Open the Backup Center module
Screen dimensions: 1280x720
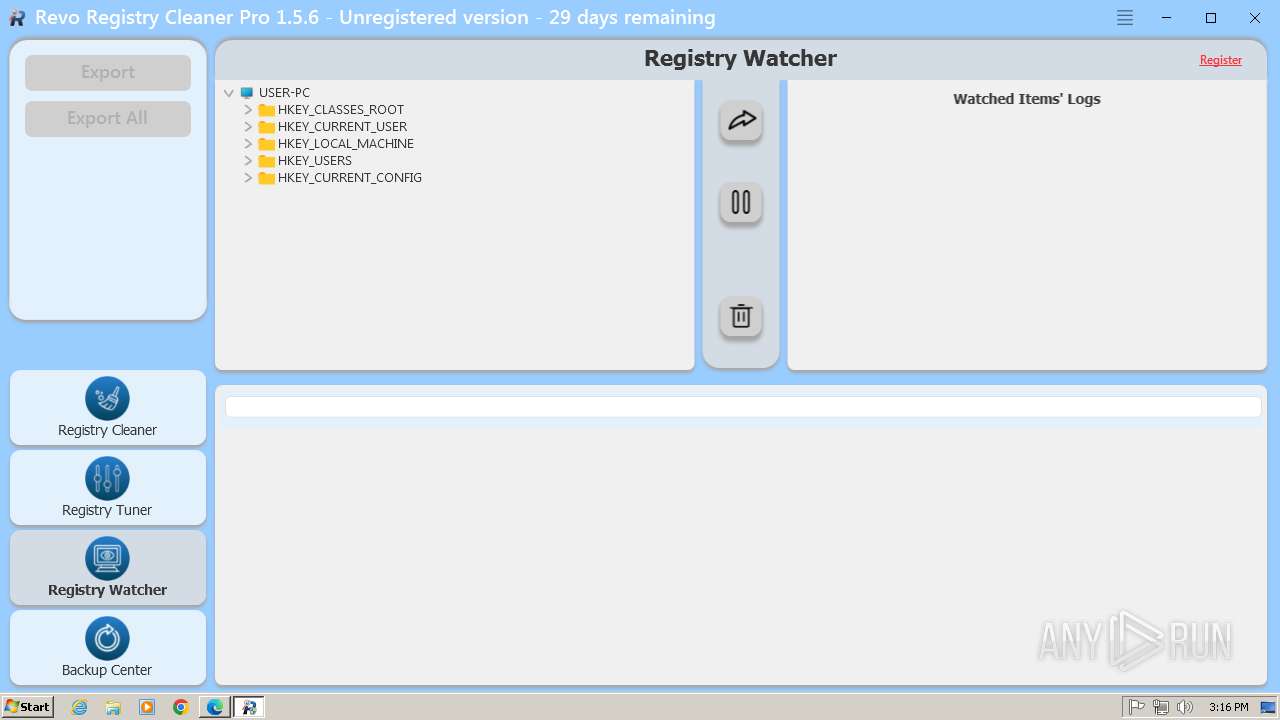point(108,648)
